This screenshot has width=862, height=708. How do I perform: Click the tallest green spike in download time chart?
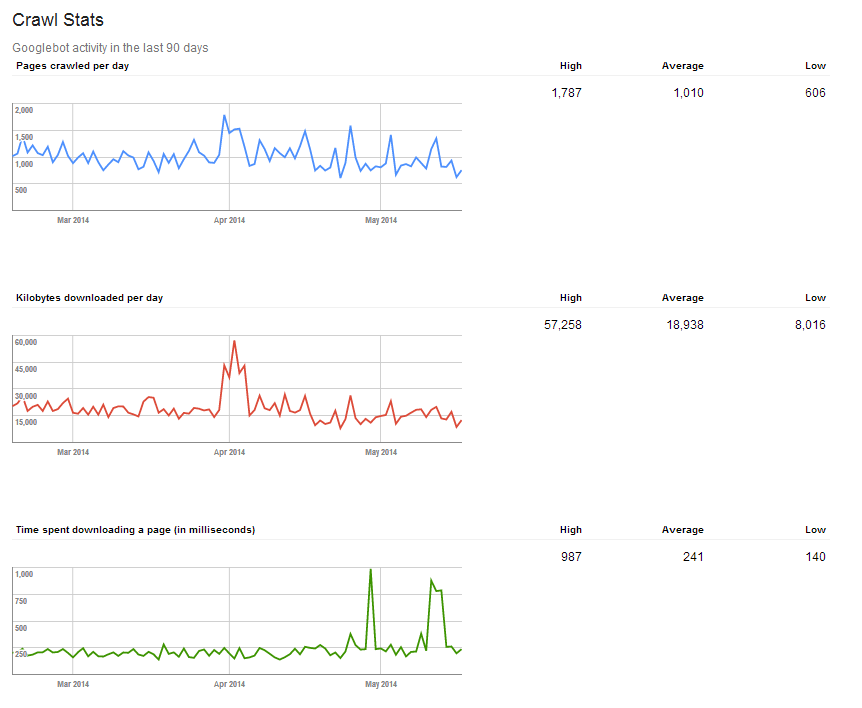click(371, 570)
